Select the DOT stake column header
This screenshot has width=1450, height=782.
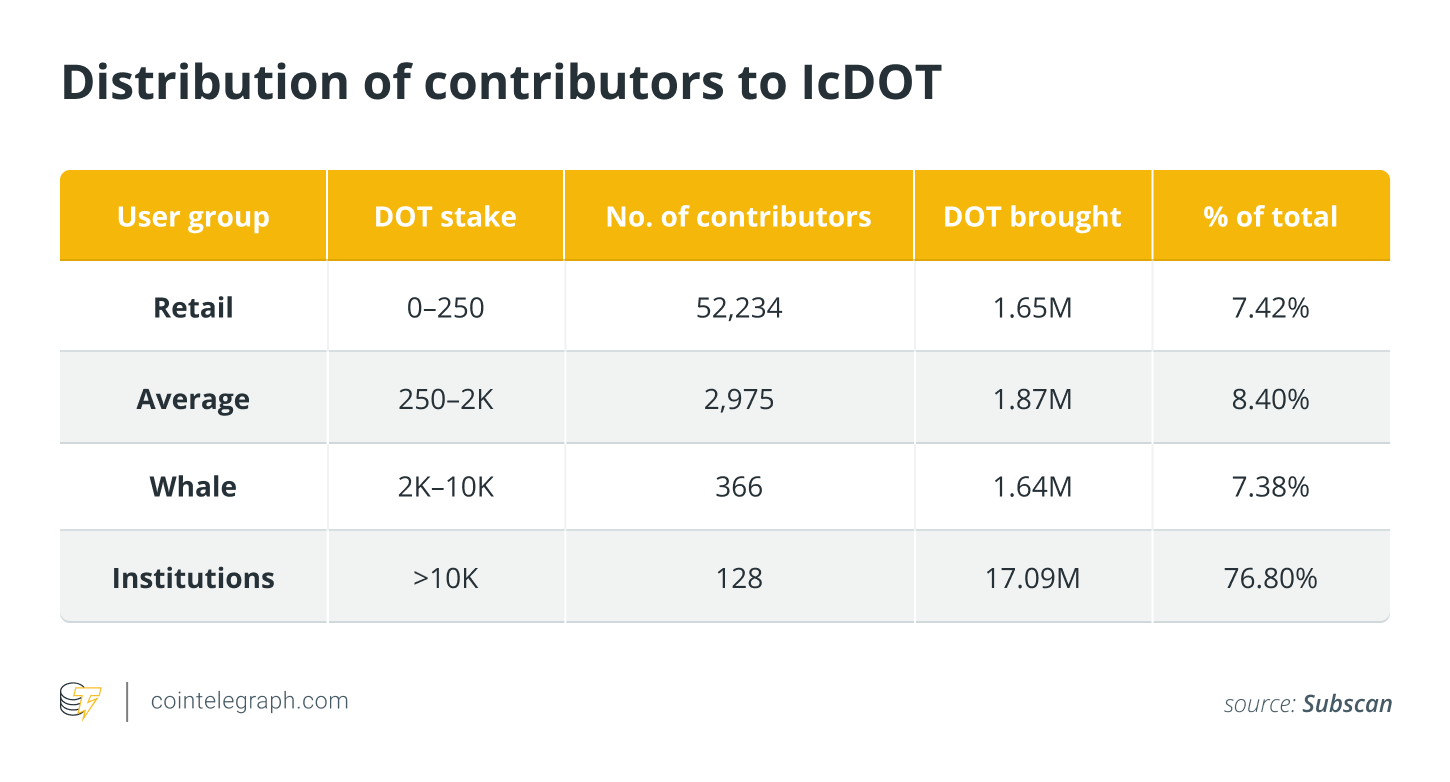445,216
